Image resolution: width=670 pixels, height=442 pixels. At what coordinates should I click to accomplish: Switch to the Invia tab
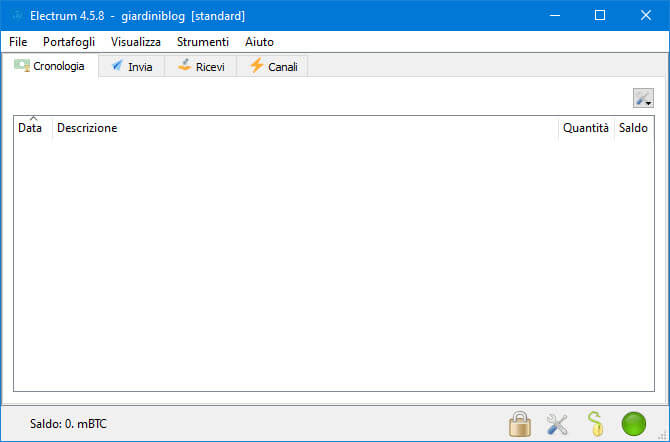132,67
